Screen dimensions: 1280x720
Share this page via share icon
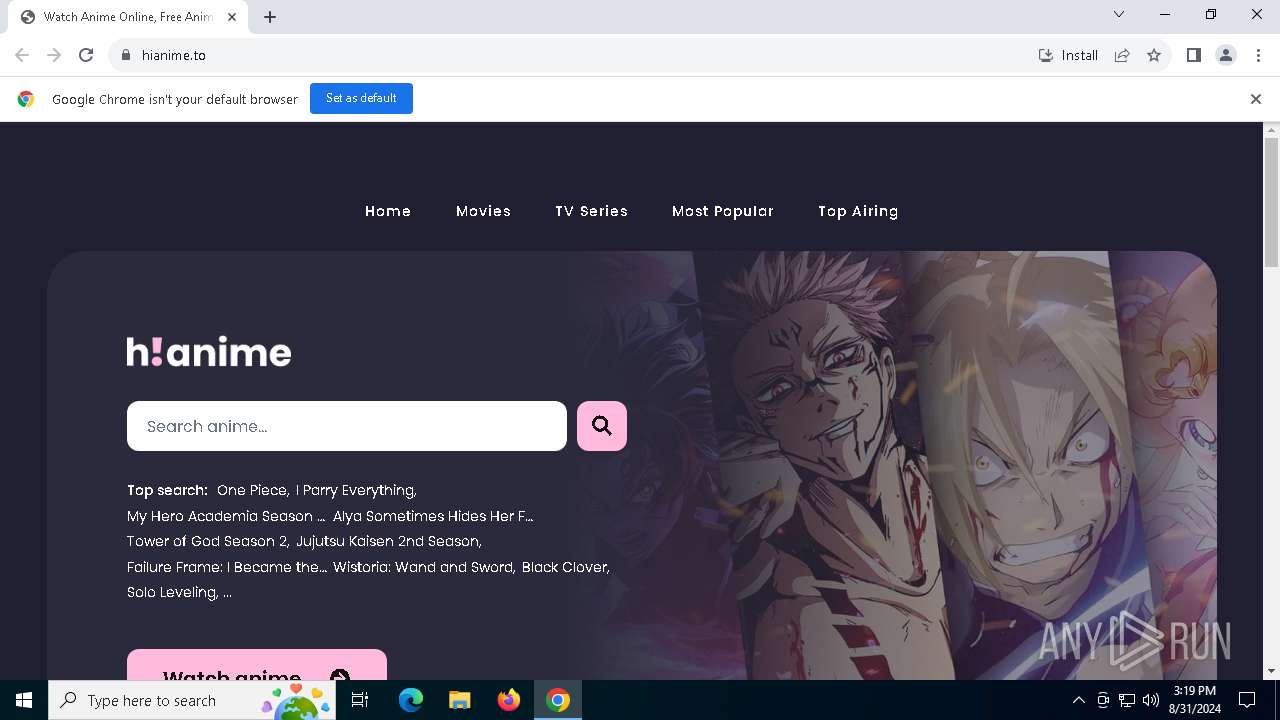(x=1122, y=55)
